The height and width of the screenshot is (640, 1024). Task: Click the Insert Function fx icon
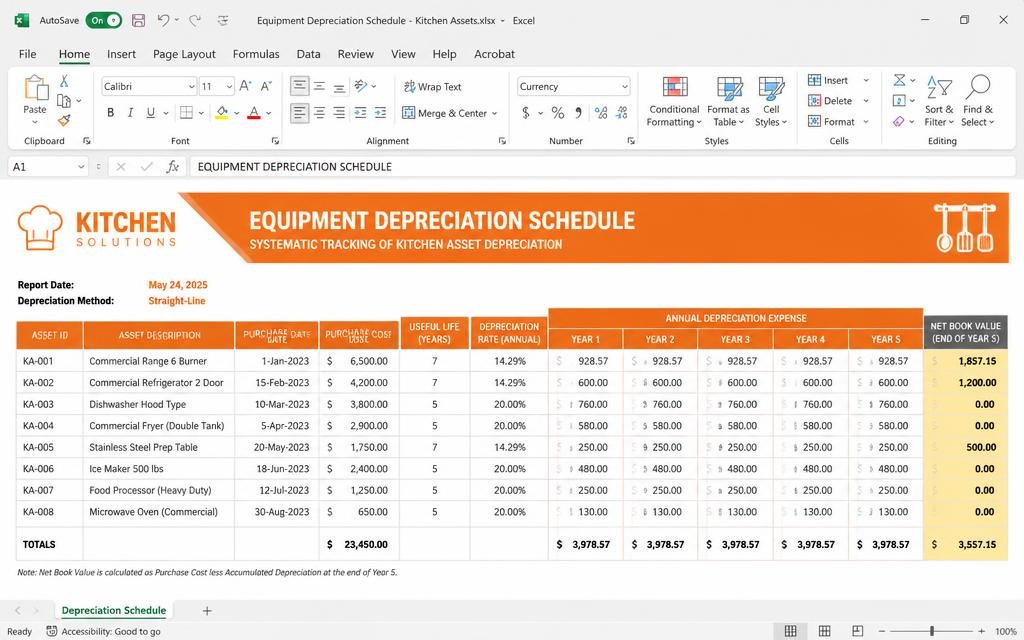tap(172, 167)
